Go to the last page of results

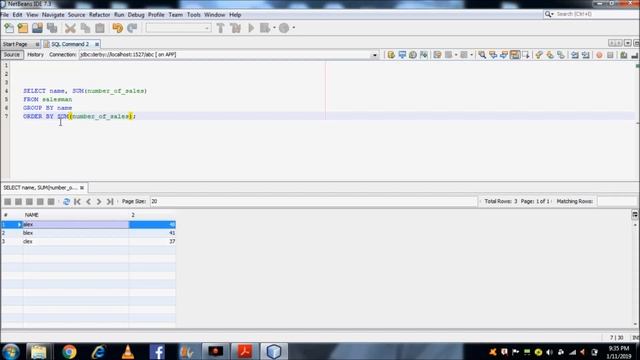[110, 202]
